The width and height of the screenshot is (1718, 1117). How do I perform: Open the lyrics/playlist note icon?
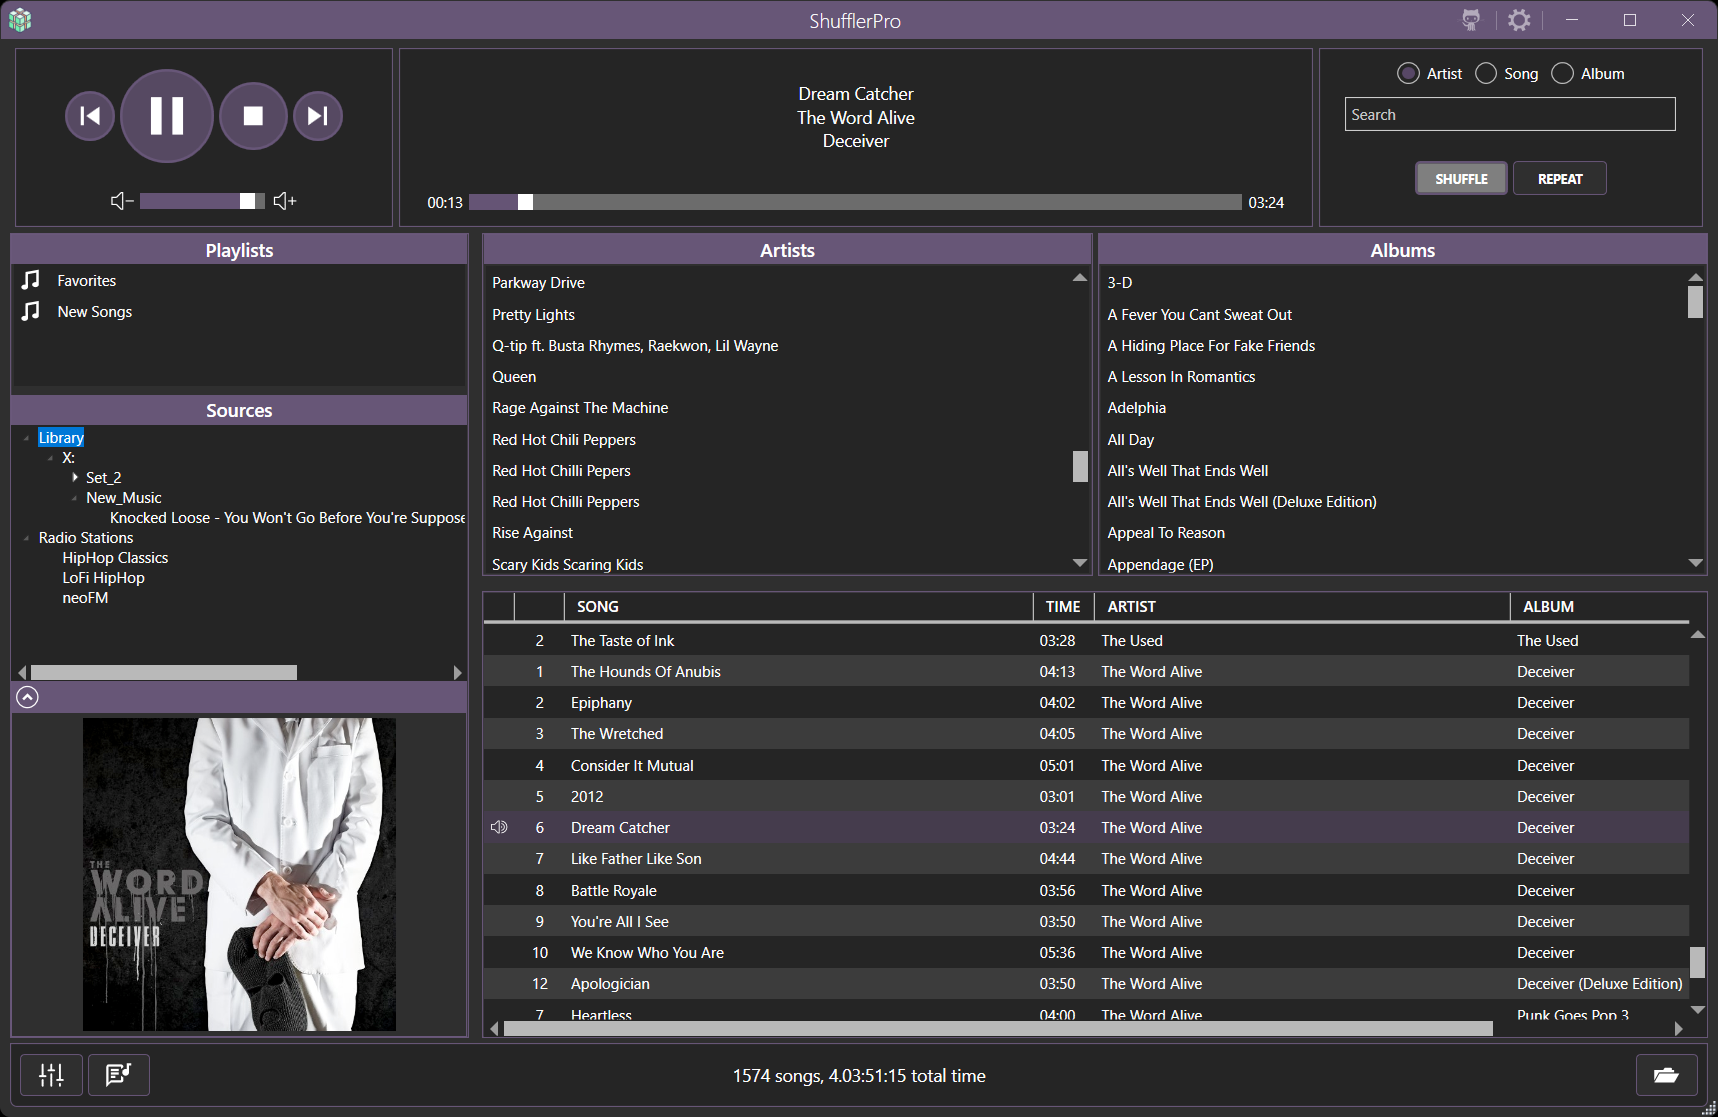(119, 1075)
